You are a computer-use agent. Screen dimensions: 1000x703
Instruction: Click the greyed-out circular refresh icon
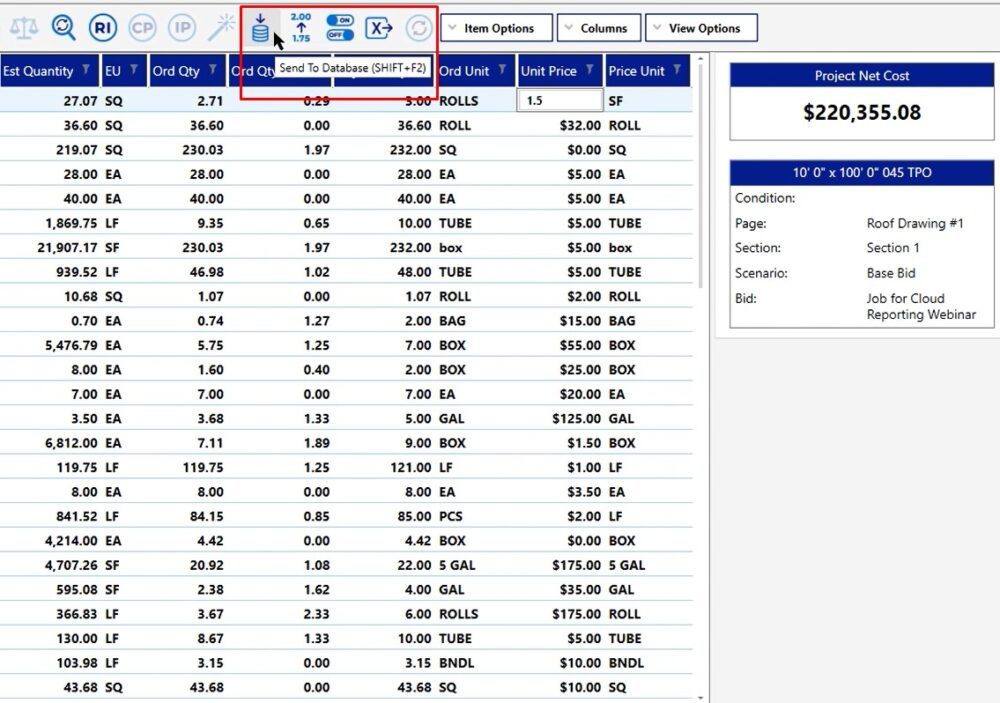click(418, 28)
